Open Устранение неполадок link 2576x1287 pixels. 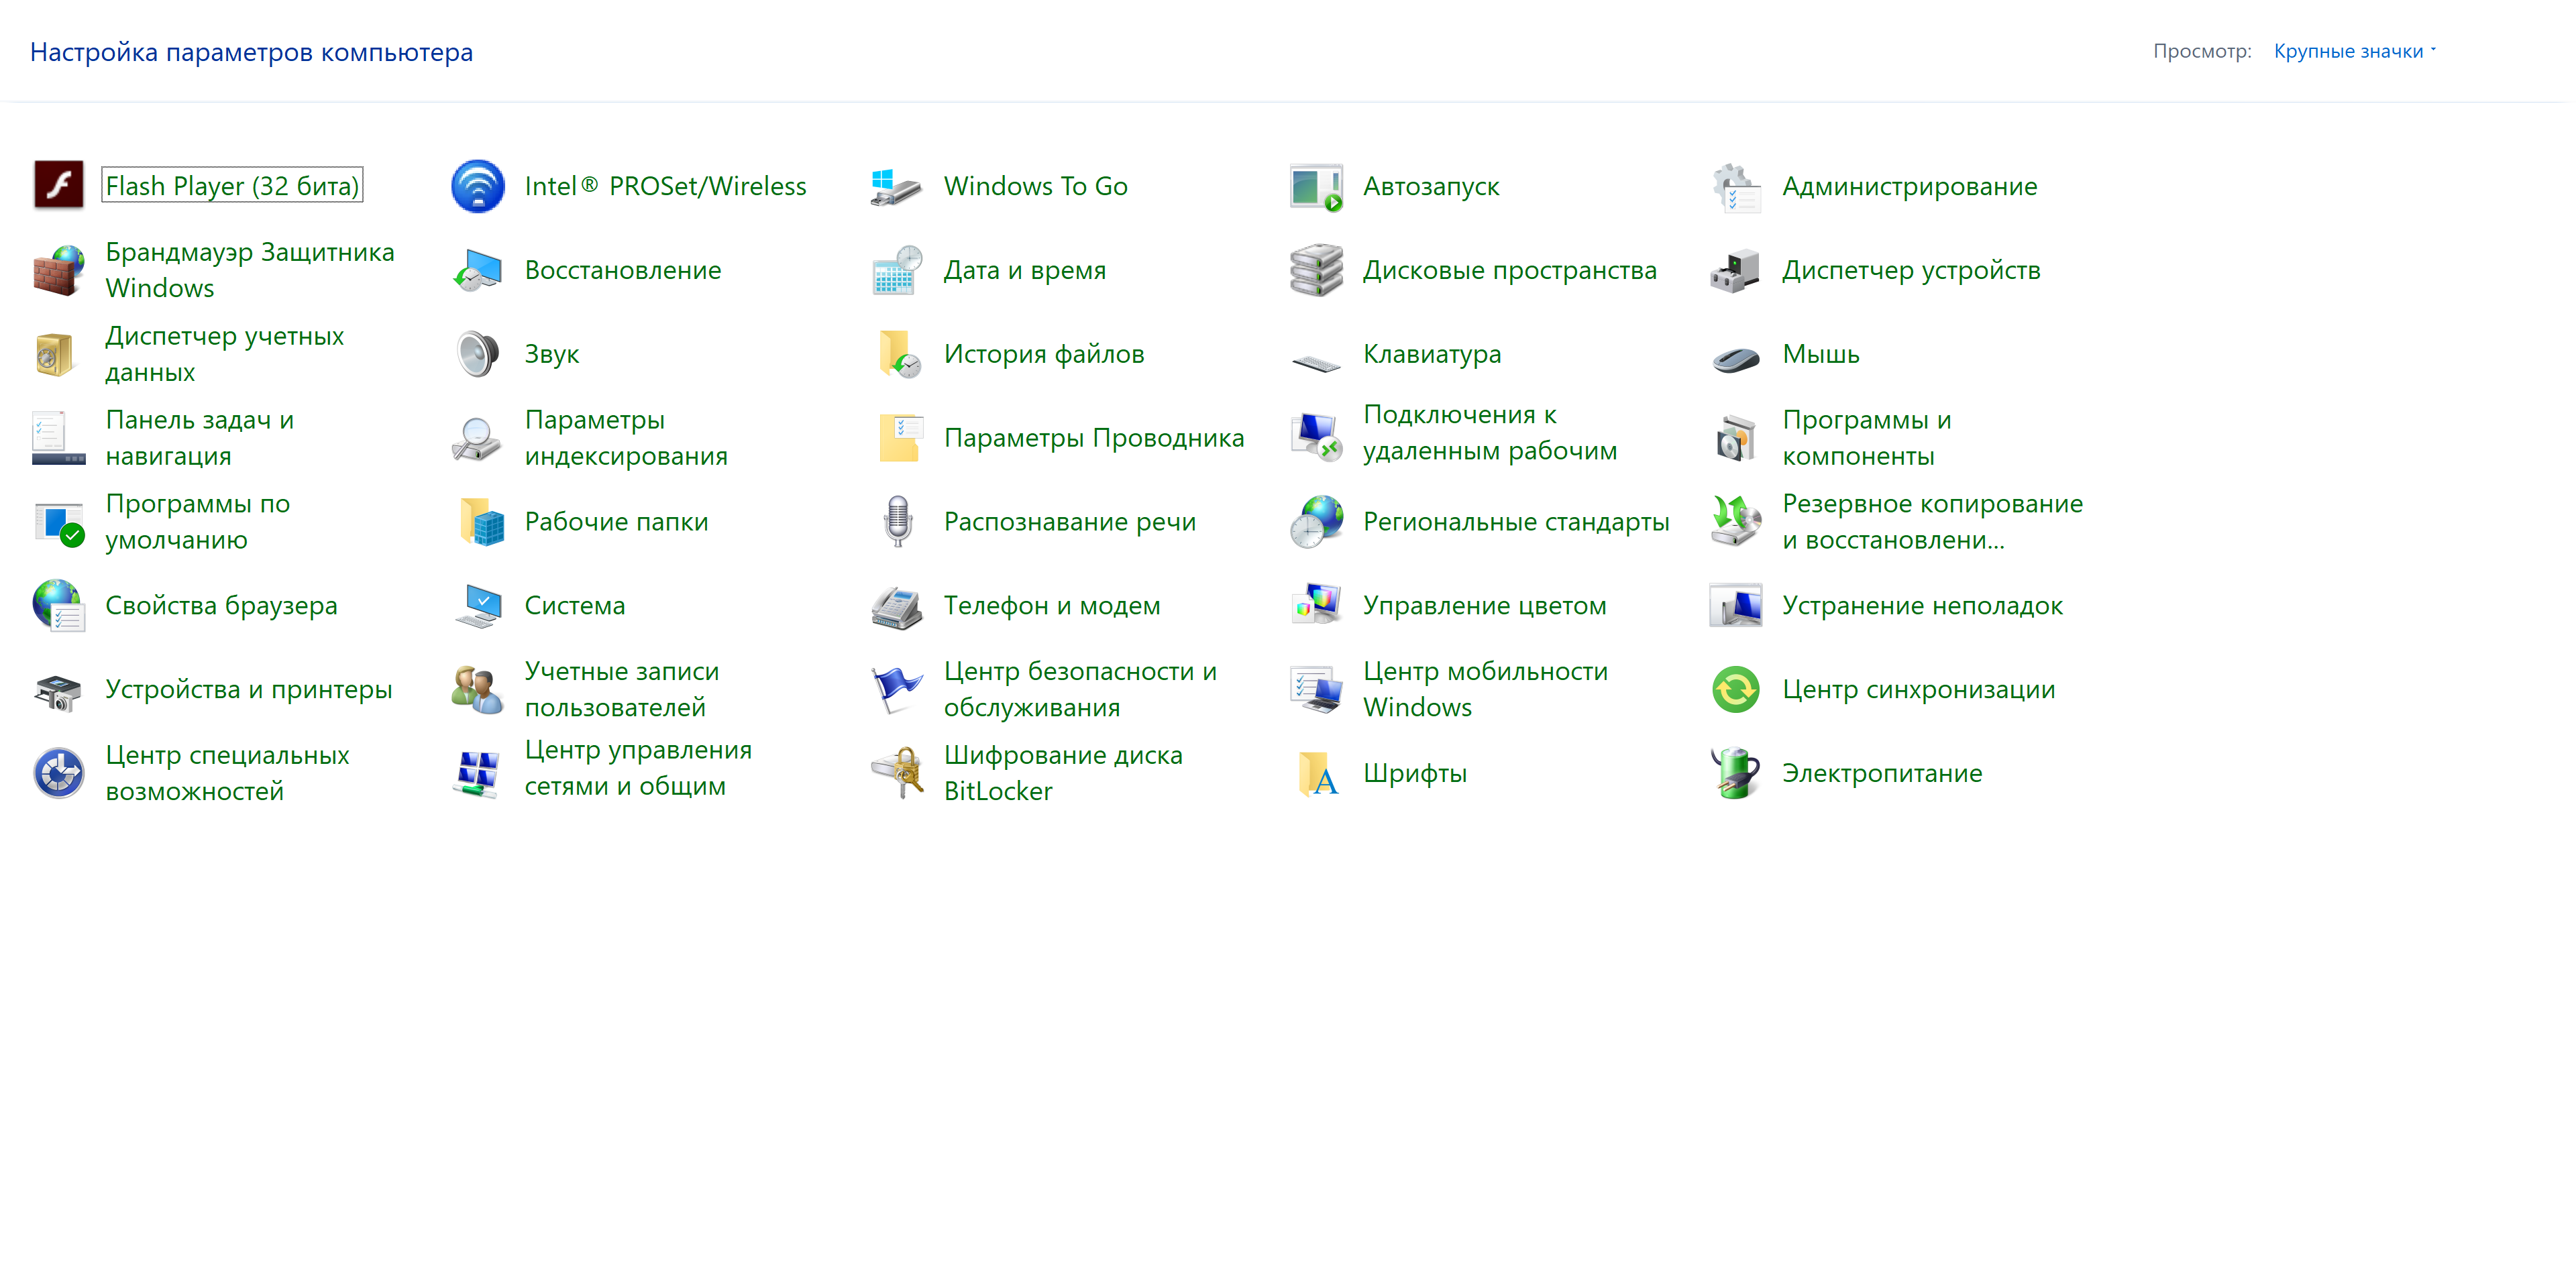click(1922, 606)
